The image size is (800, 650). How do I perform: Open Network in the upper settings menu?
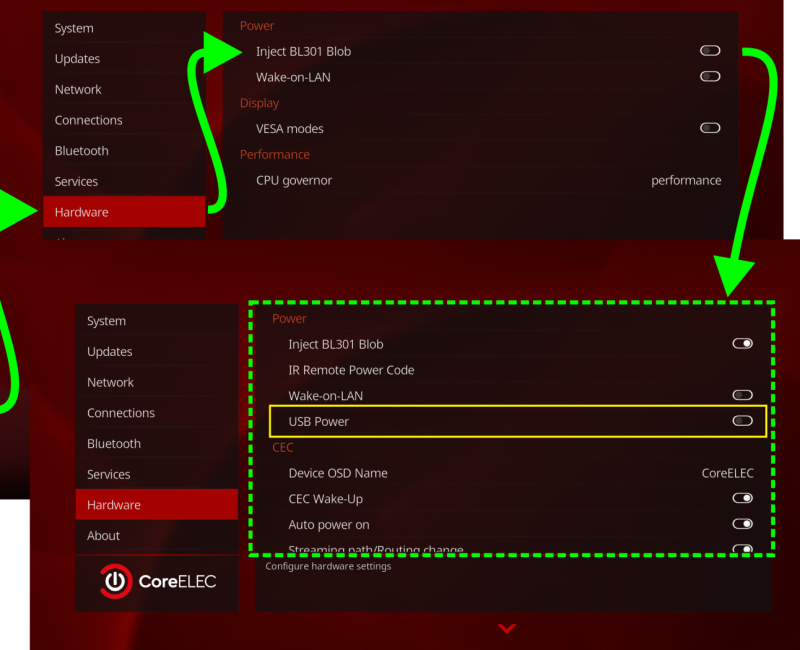click(124, 89)
